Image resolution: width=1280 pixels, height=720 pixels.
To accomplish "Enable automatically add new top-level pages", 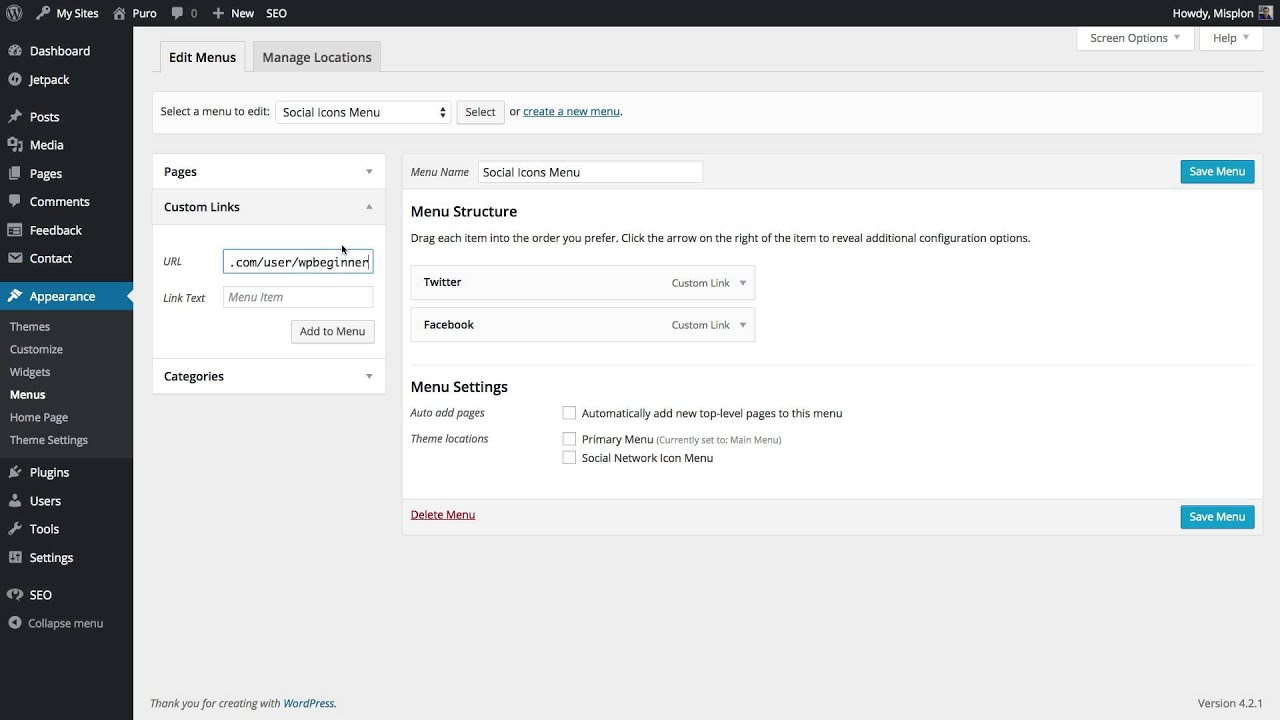I will tap(569, 413).
